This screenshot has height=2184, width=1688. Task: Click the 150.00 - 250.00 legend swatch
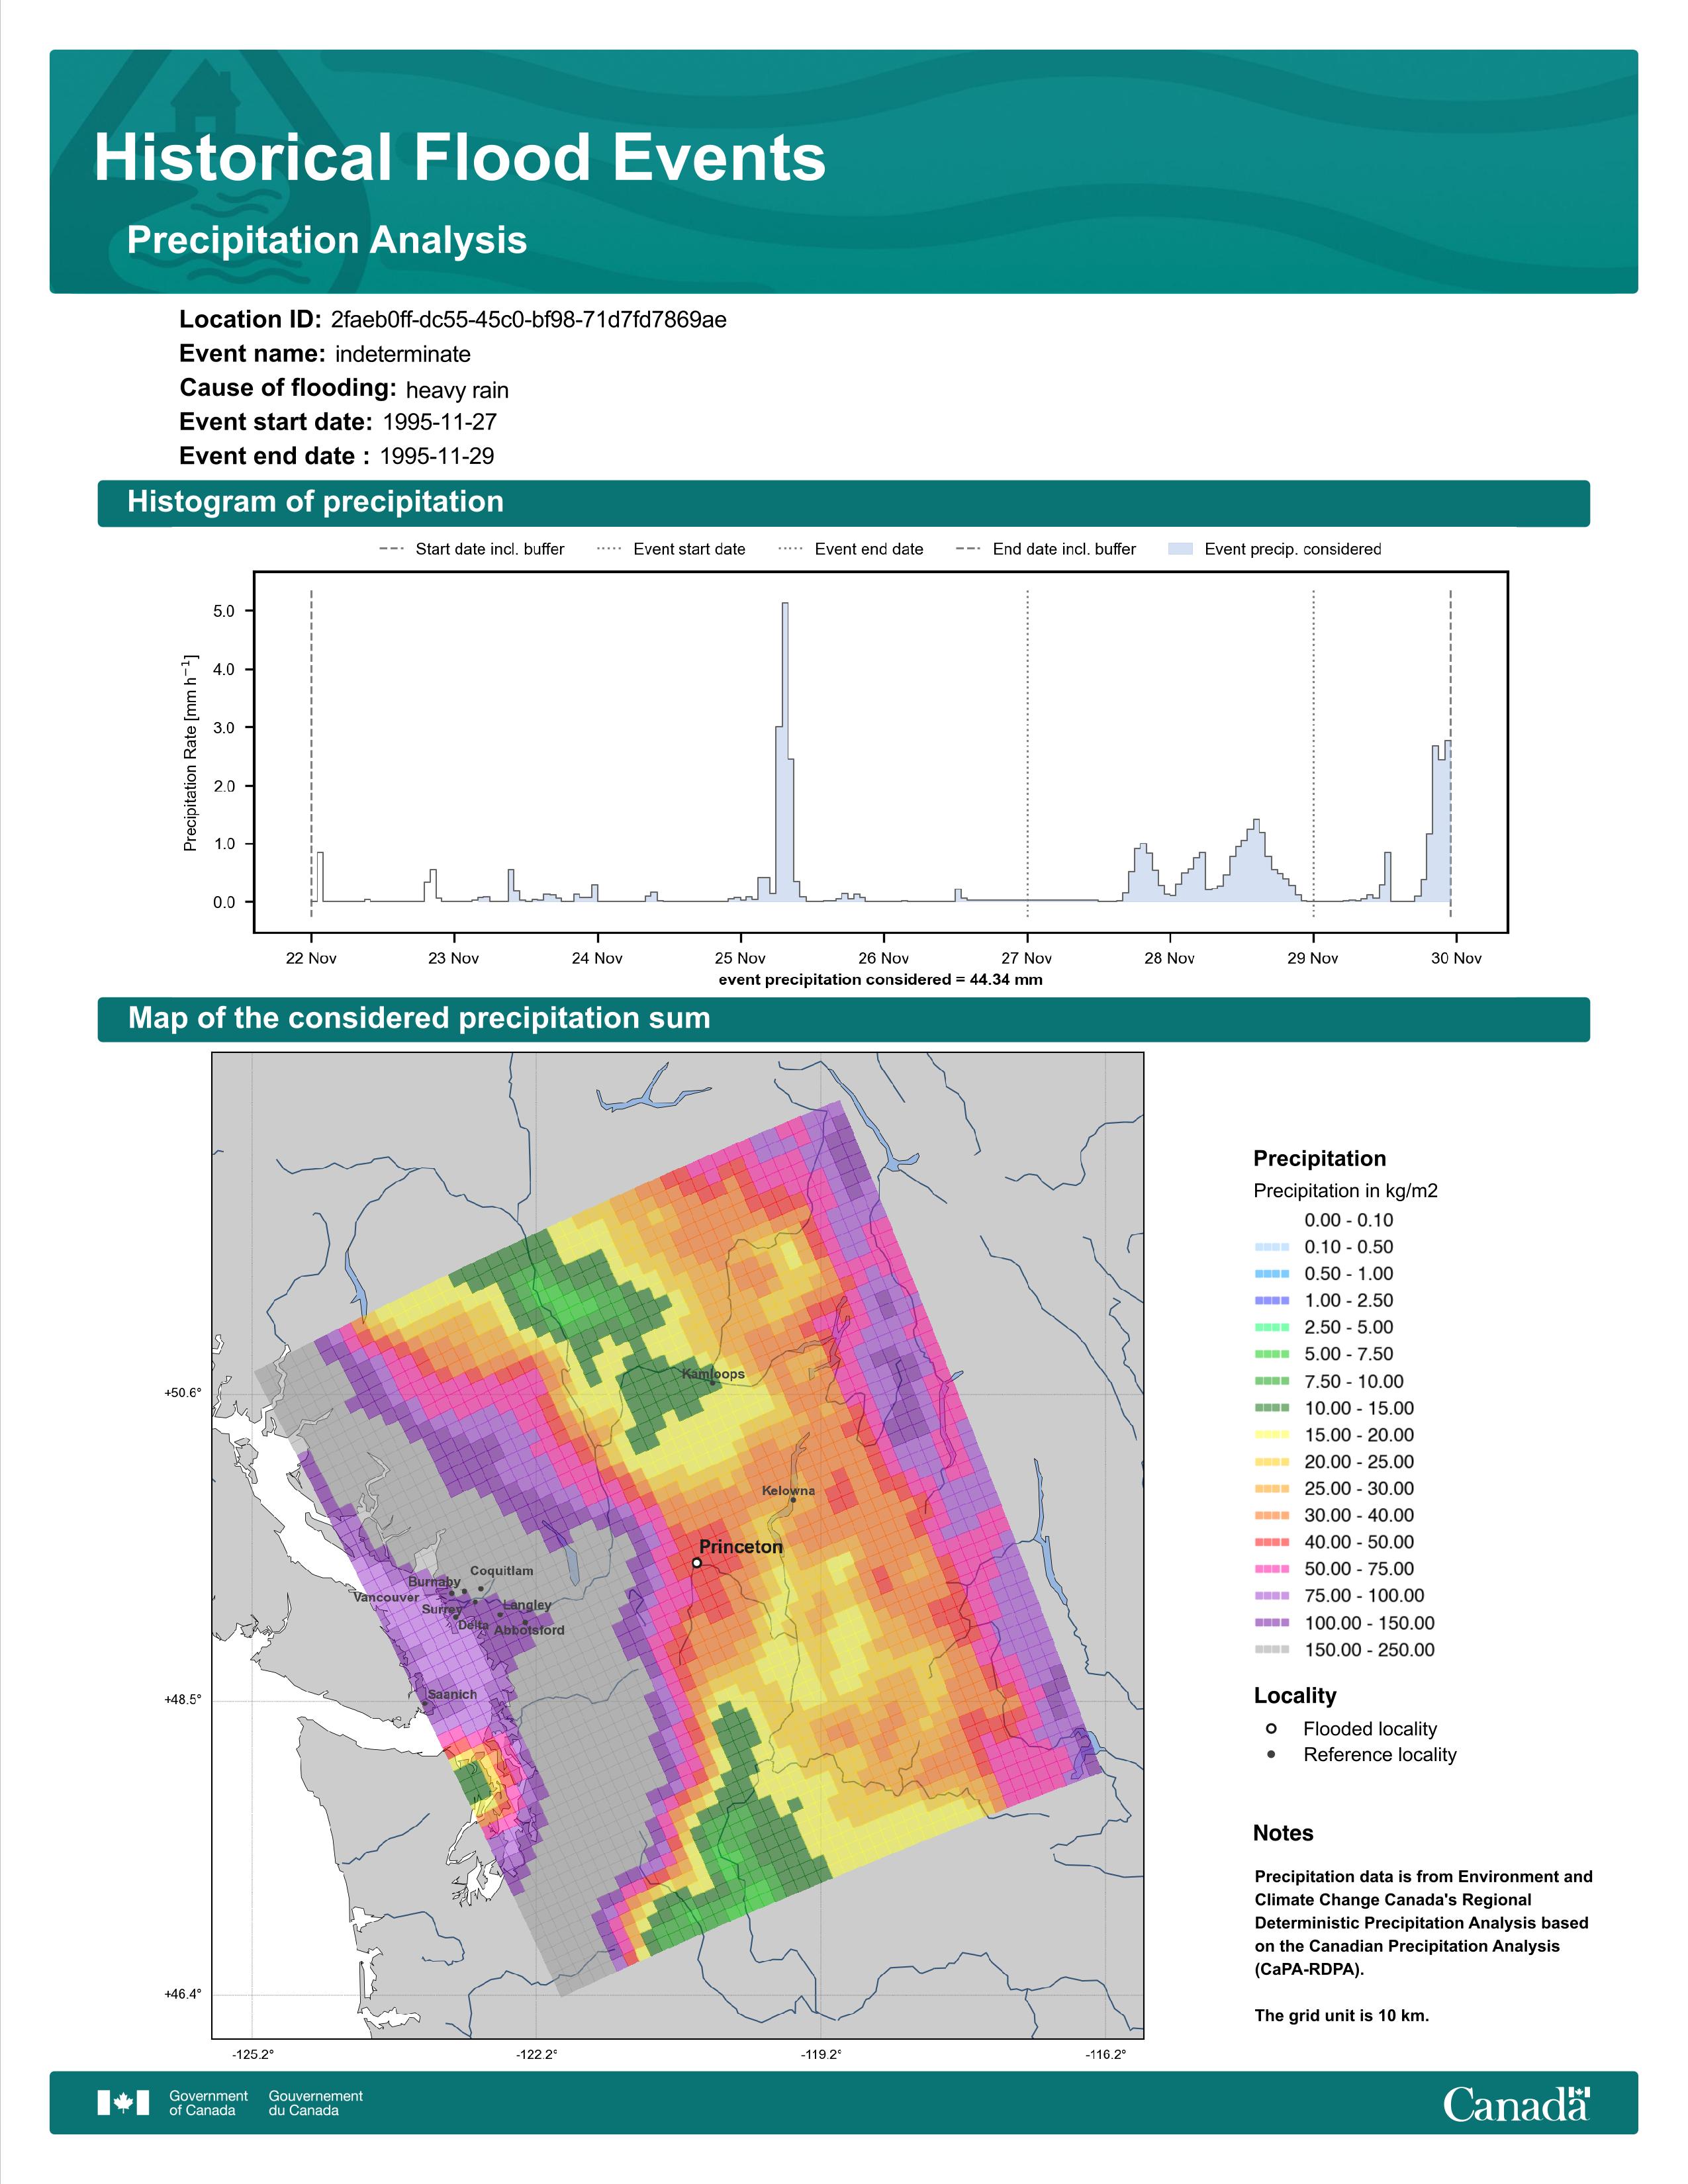tap(1271, 1650)
